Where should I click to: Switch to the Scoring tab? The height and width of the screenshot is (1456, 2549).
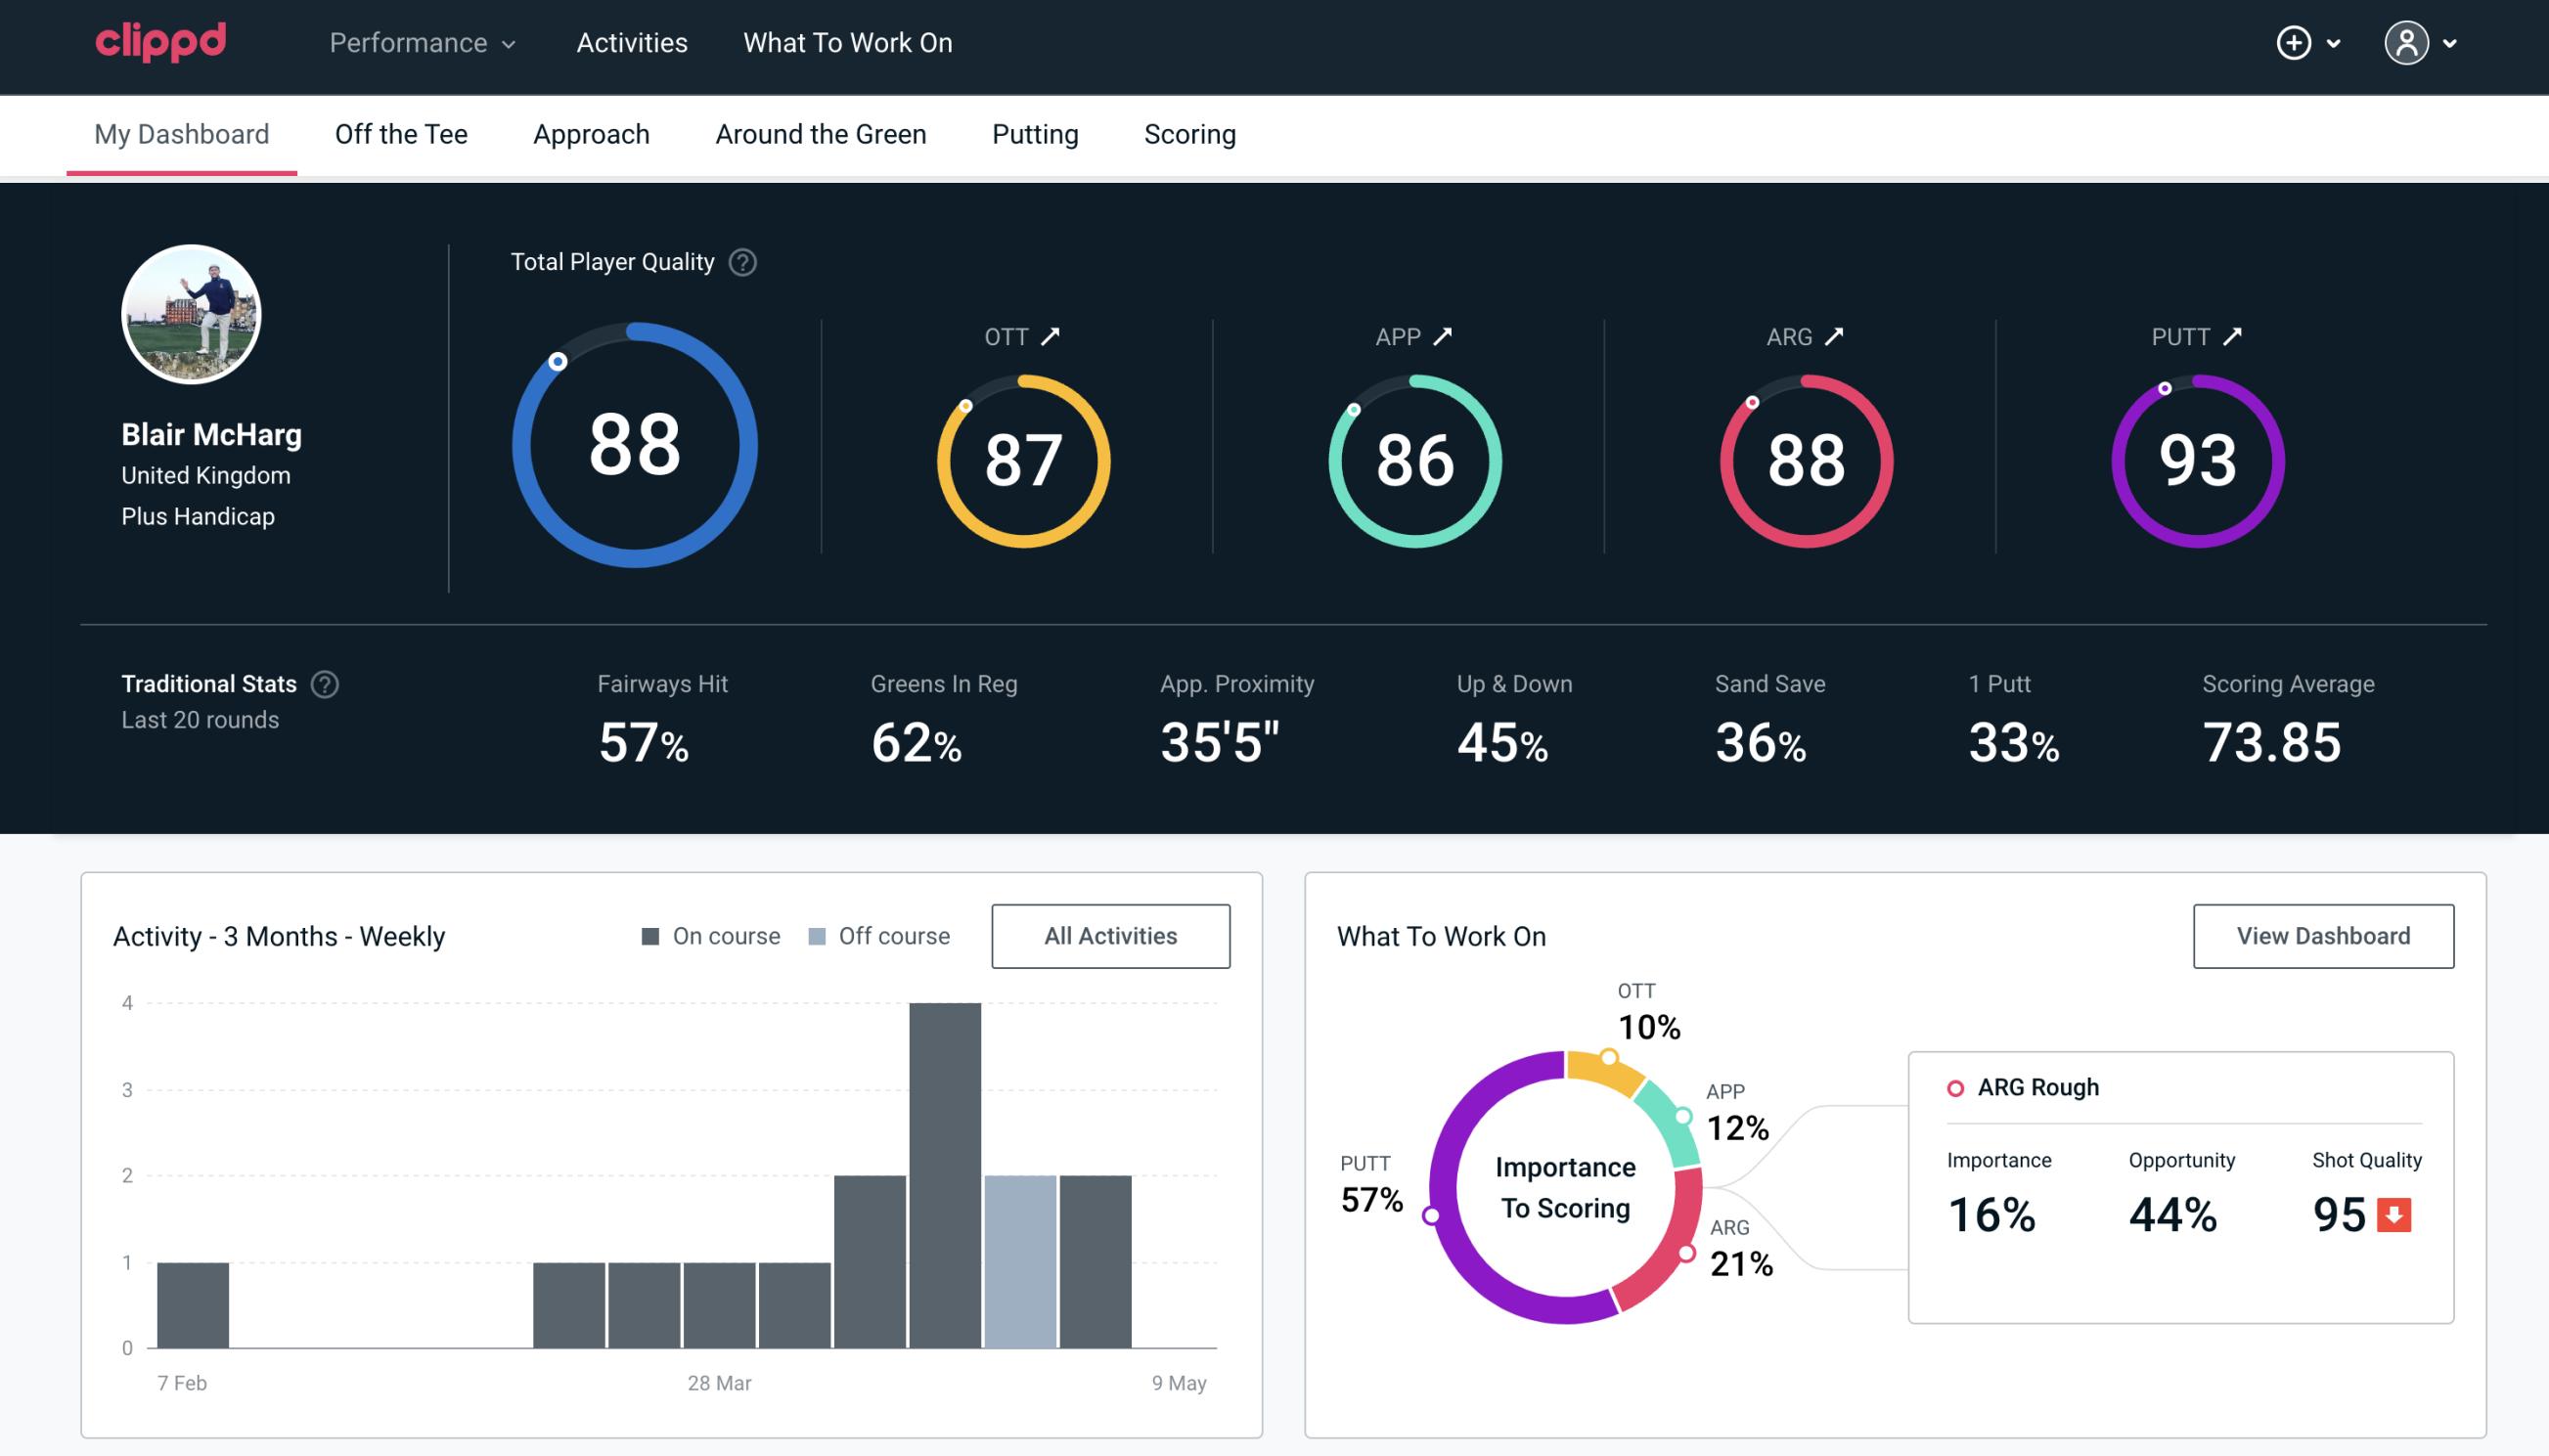pos(1190,133)
